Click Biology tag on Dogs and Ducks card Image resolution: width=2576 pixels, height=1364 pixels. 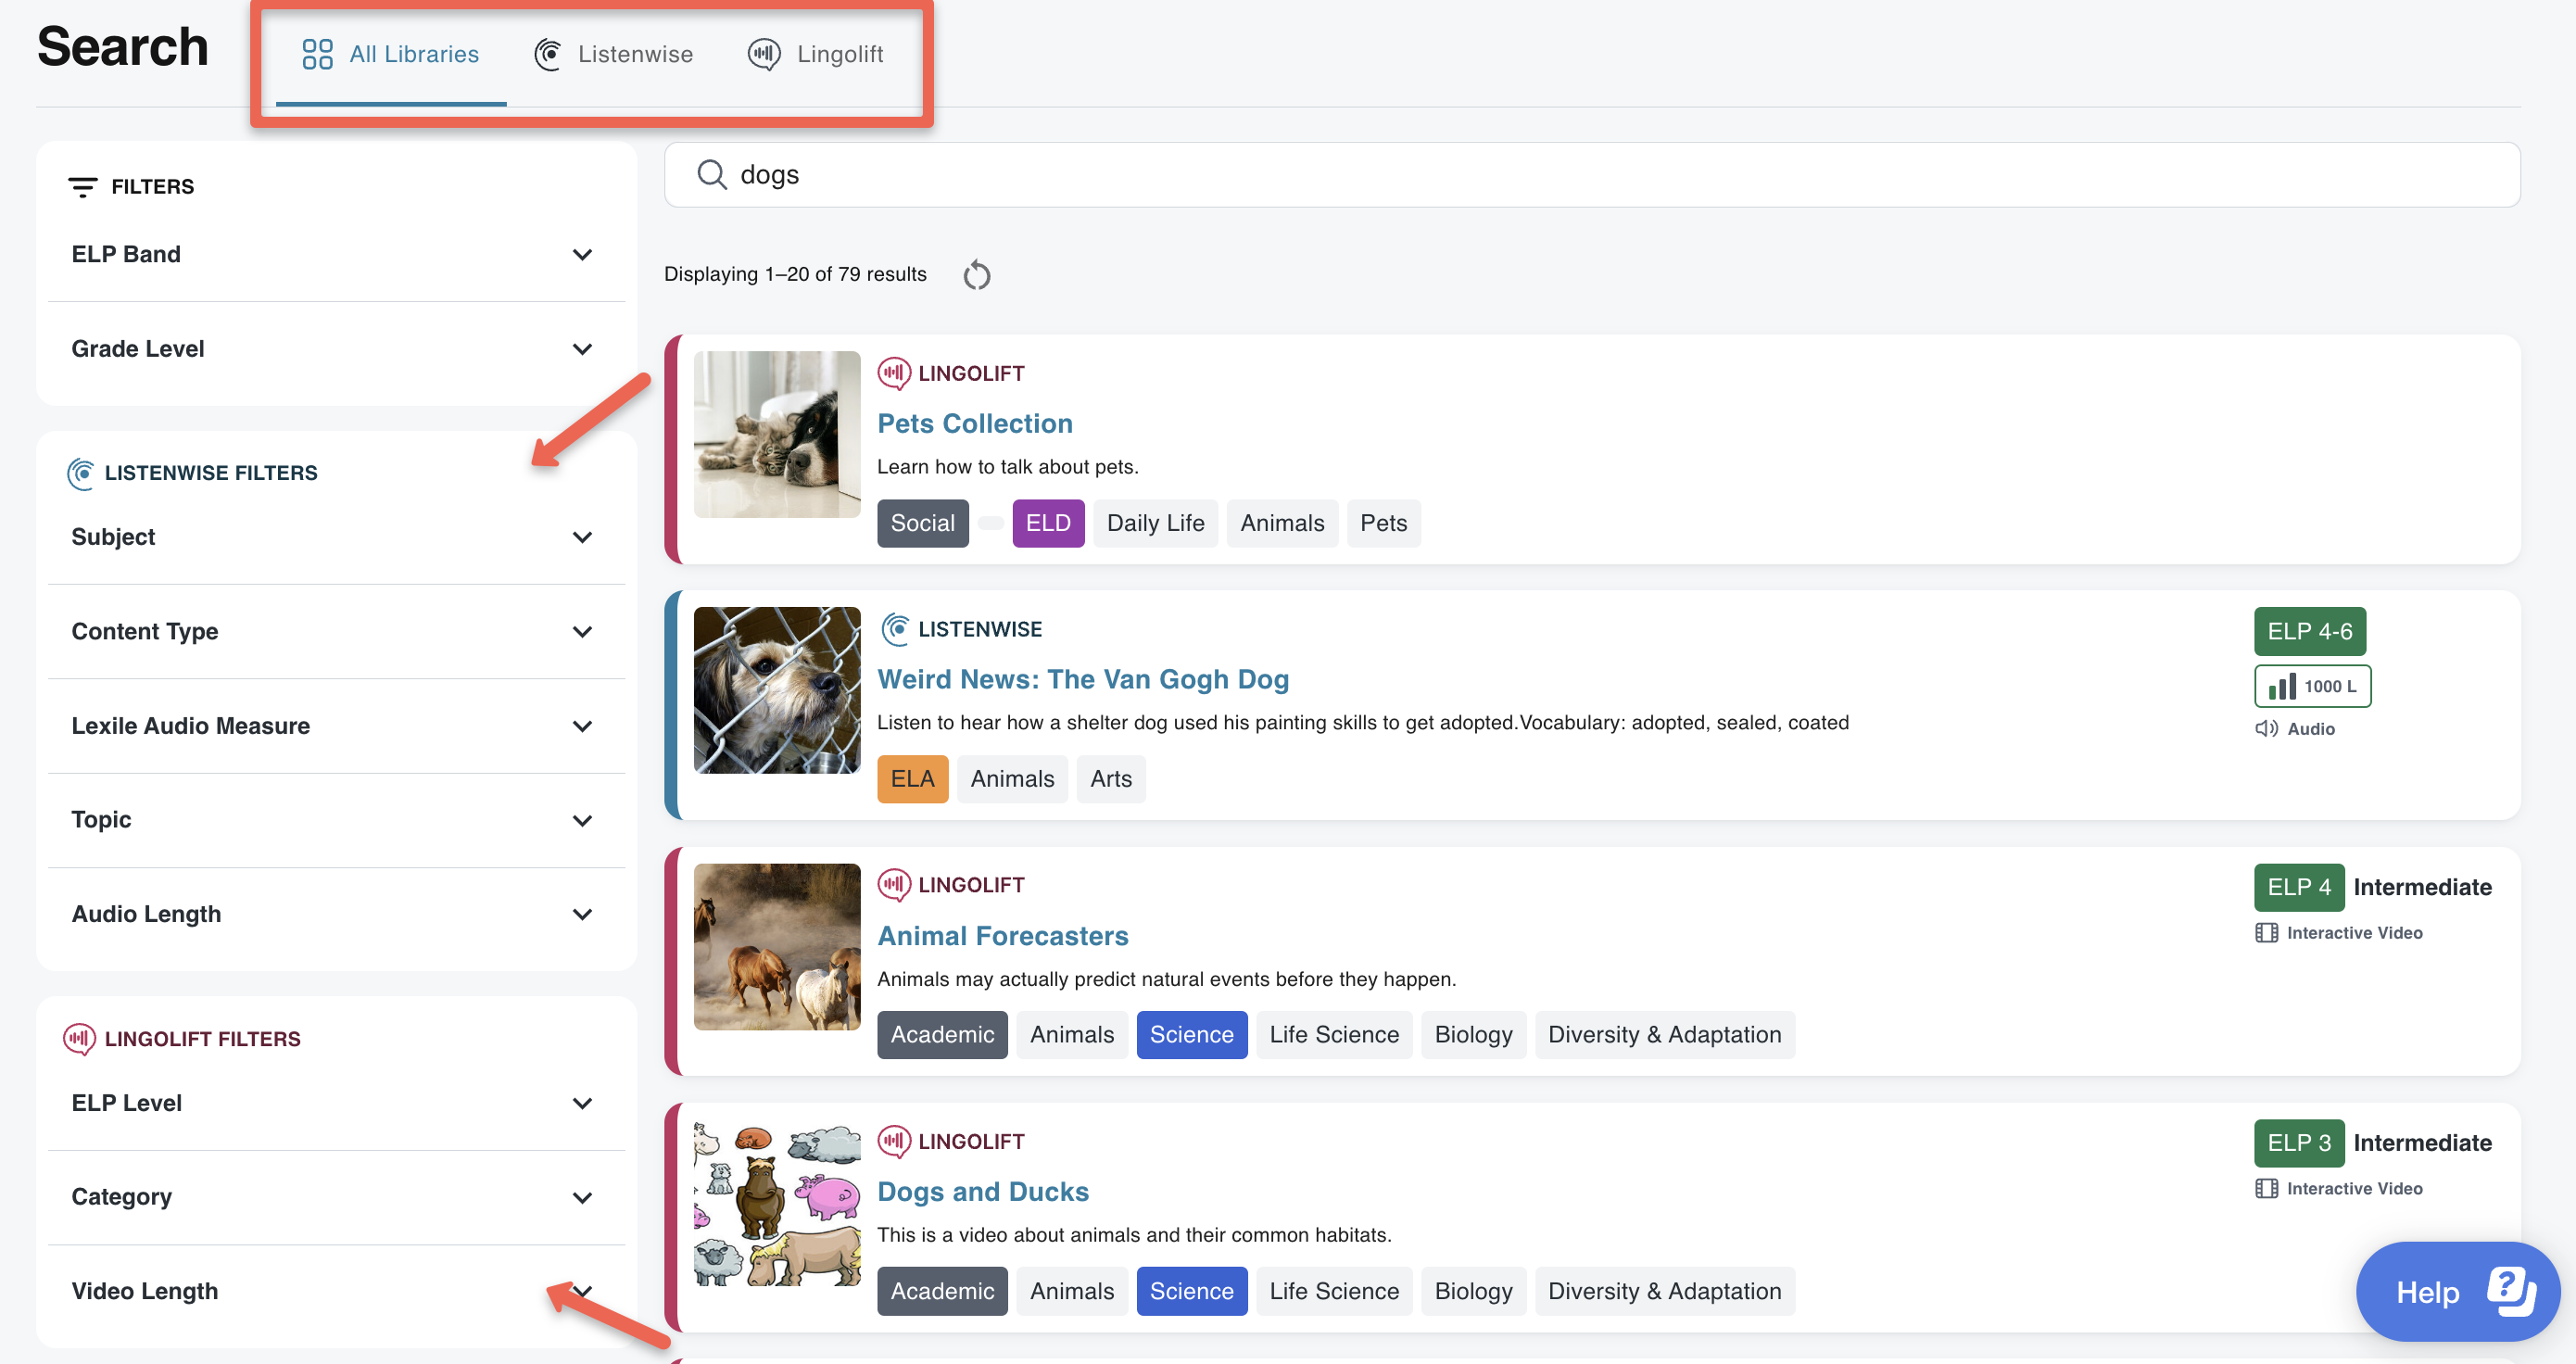pos(1473,1291)
